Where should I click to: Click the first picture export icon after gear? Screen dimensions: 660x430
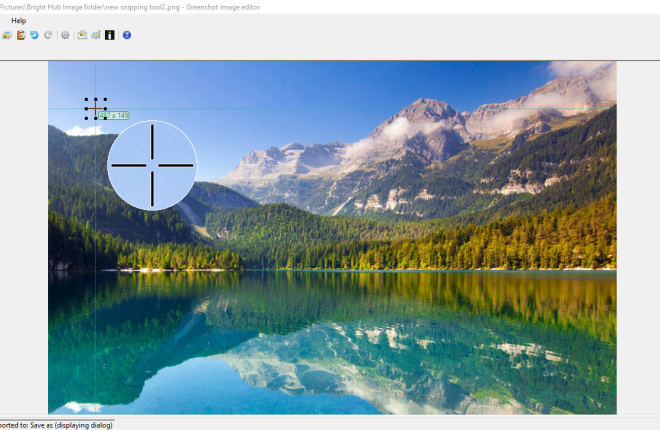(82, 35)
